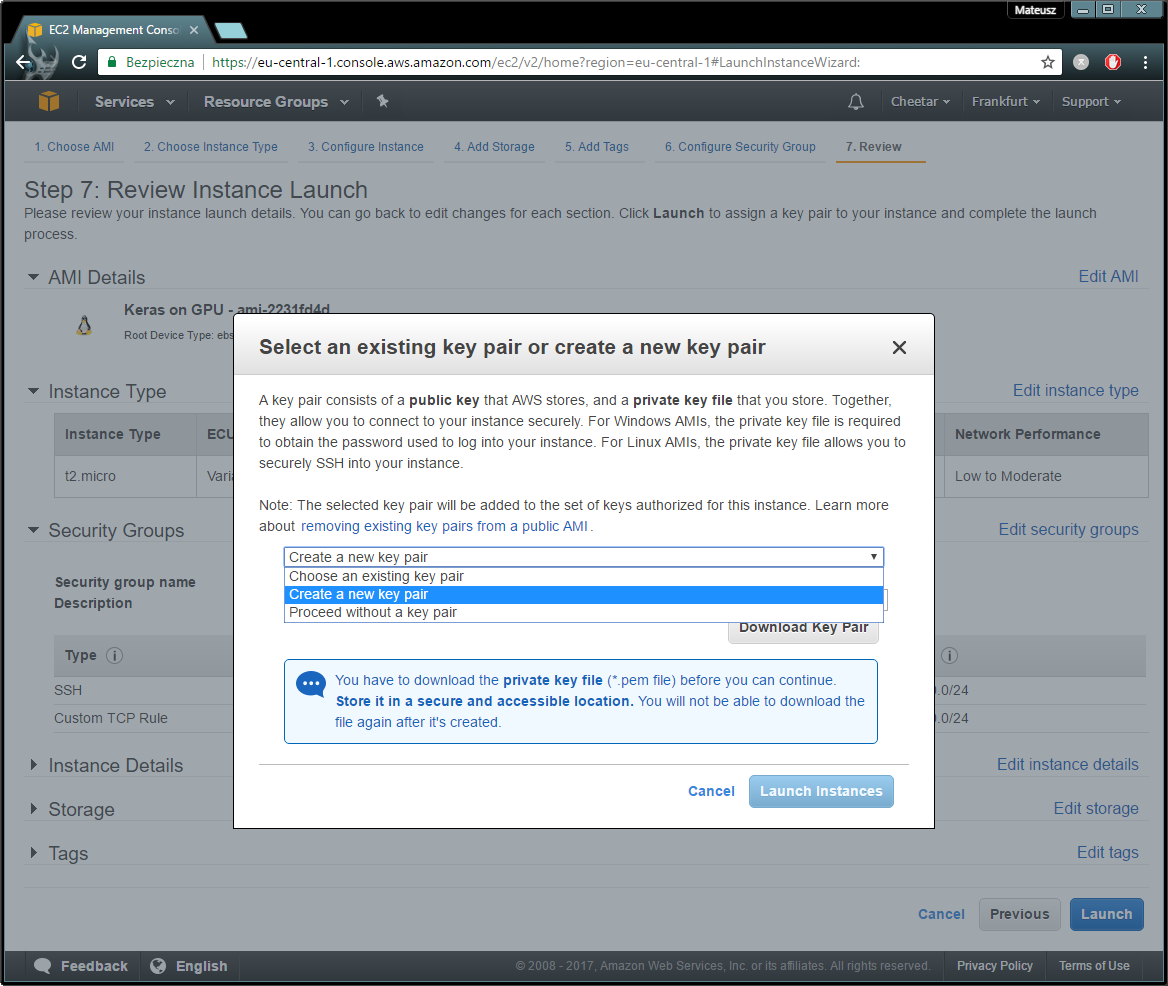Expand the Instance Details section
The width and height of the screenshot is (1168, 986).
coord(34,765)
